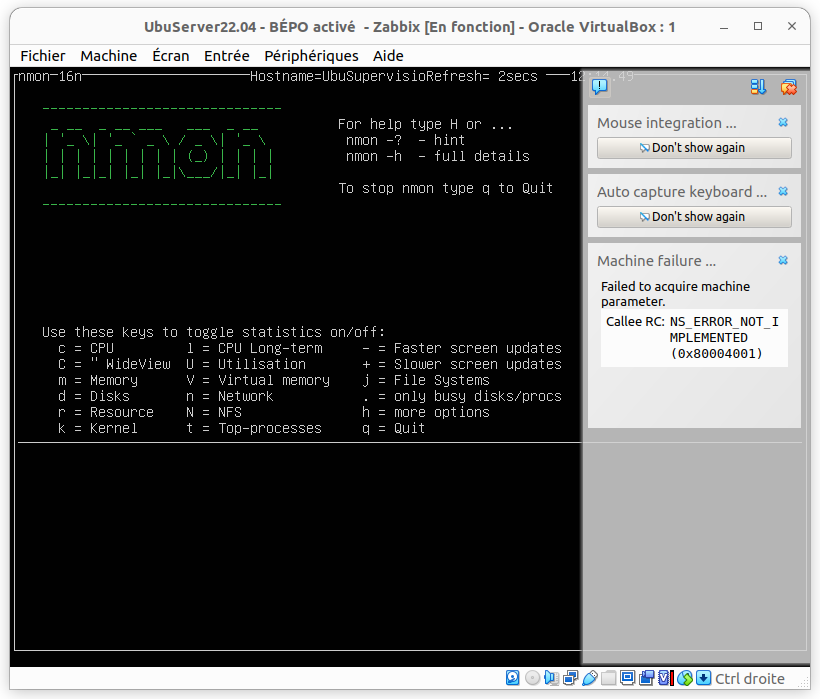This screenshot has height=699, width=820.
Task: Click Don't show again under Auto capture keyboard
Action: click(694, 217)
